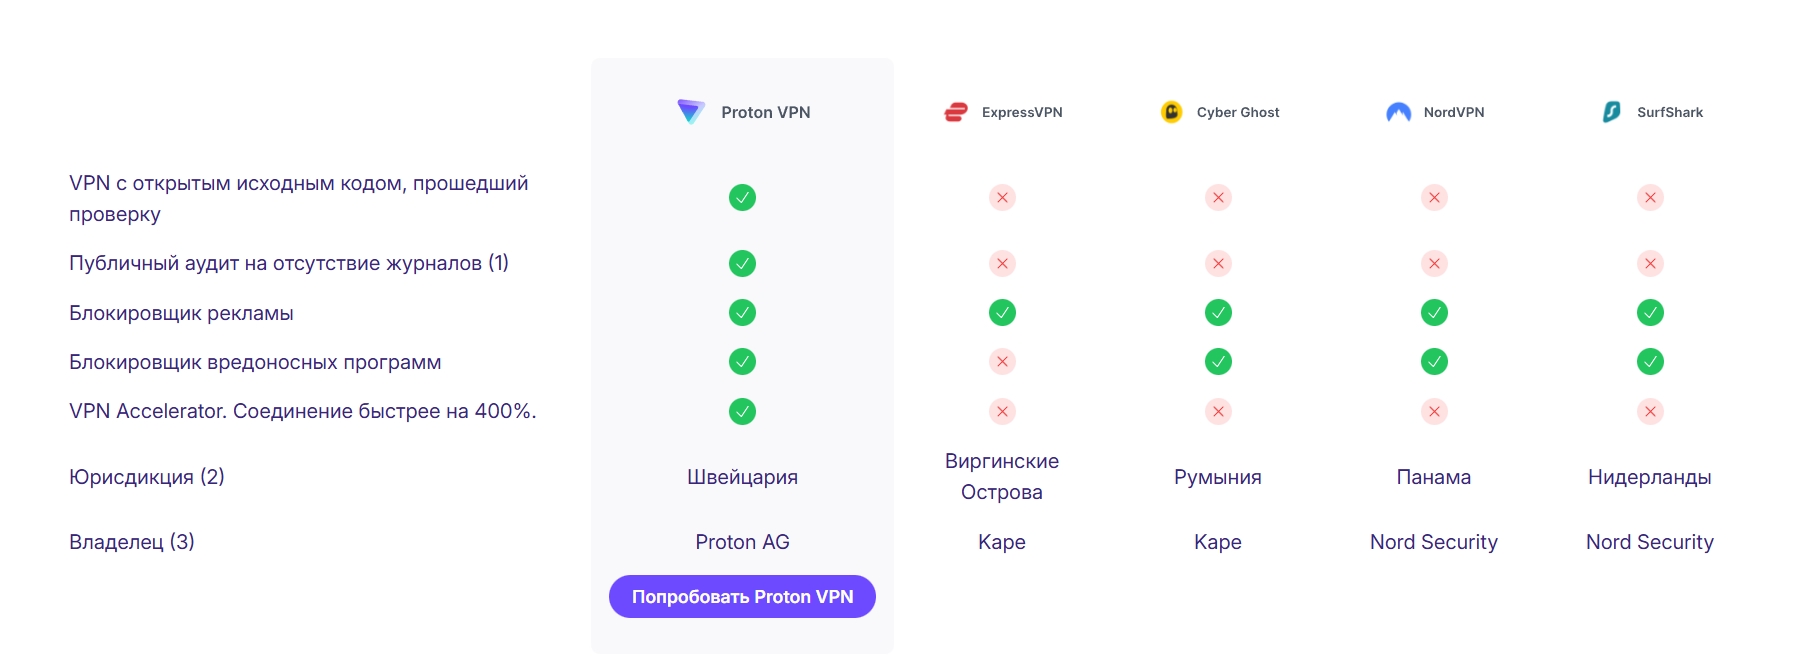The width and height of the screenshot is (1808, 669).
Task: Toggle SurfShark's malware blocker checkmark
Action: pyautogui.click(x=1650, y=362)
